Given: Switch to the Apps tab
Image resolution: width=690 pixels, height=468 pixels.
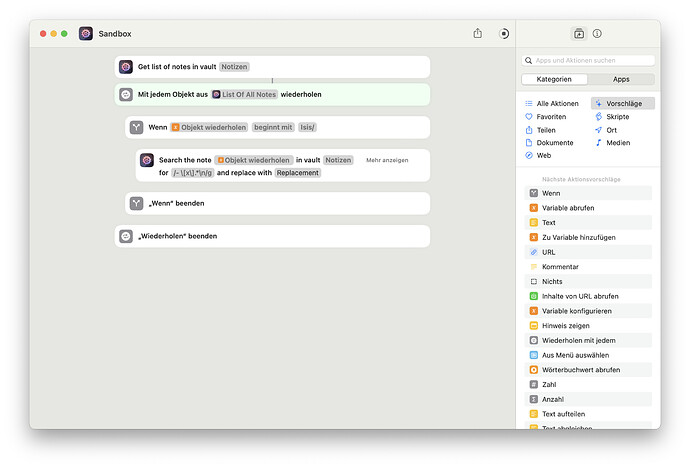Looking at the screenshot, I should point(621,80).
